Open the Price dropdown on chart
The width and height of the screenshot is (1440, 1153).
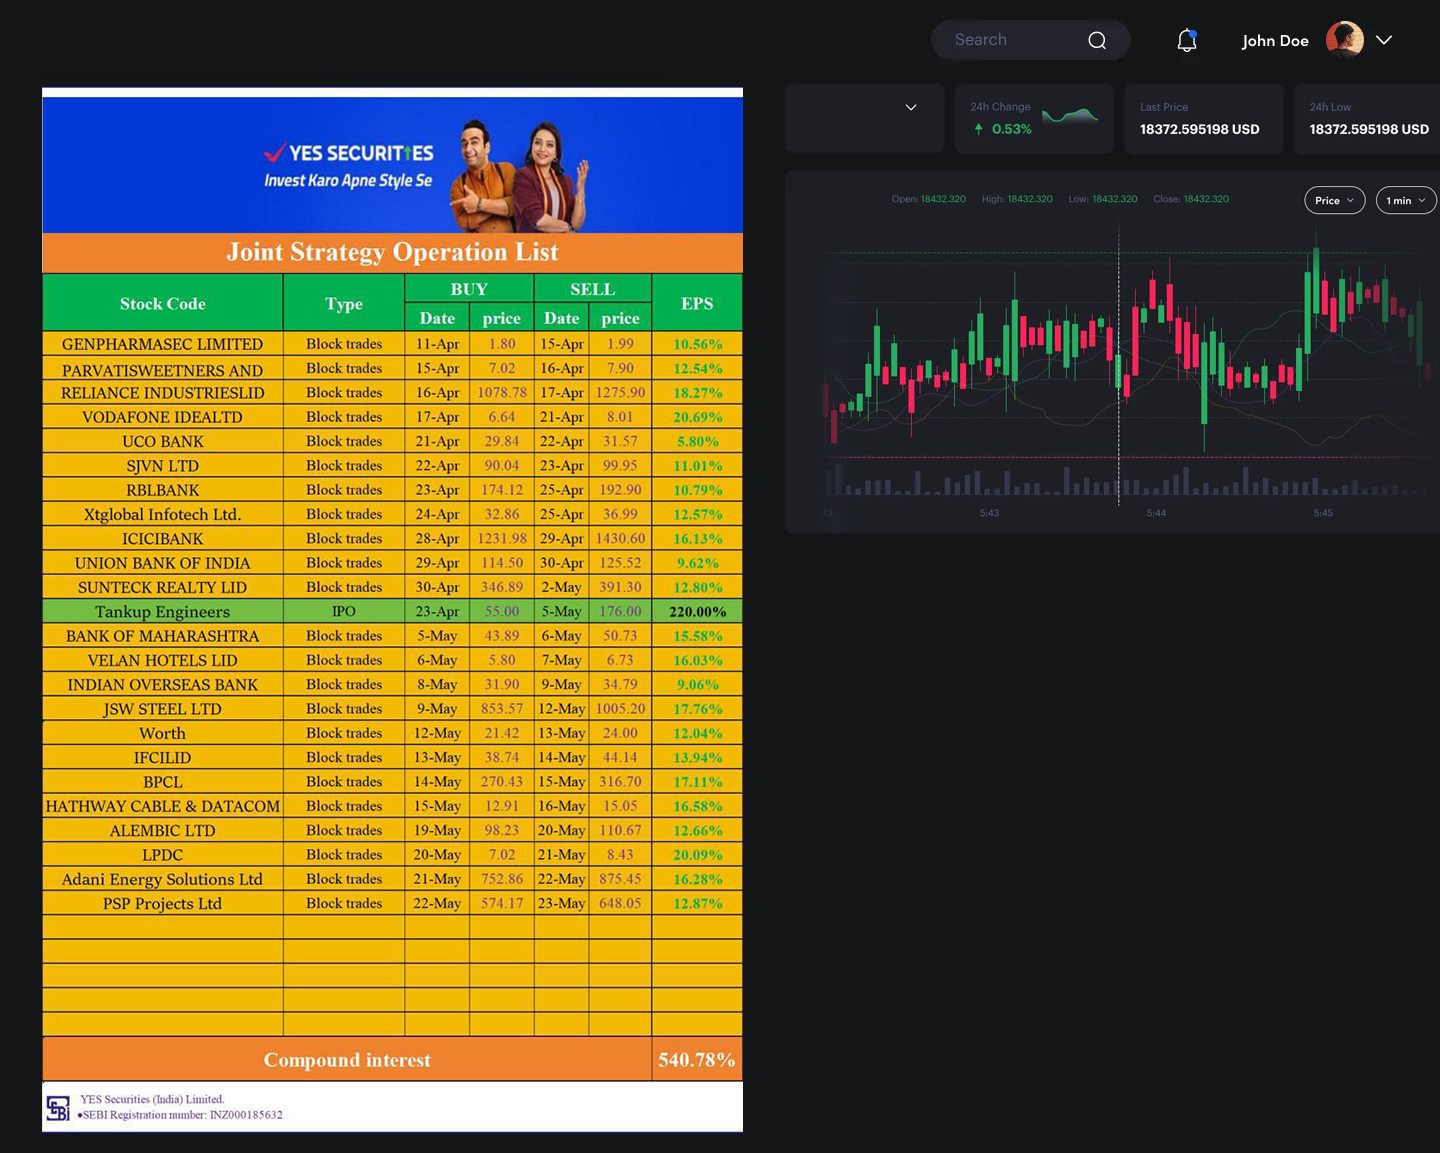(x=1334, y=200)
